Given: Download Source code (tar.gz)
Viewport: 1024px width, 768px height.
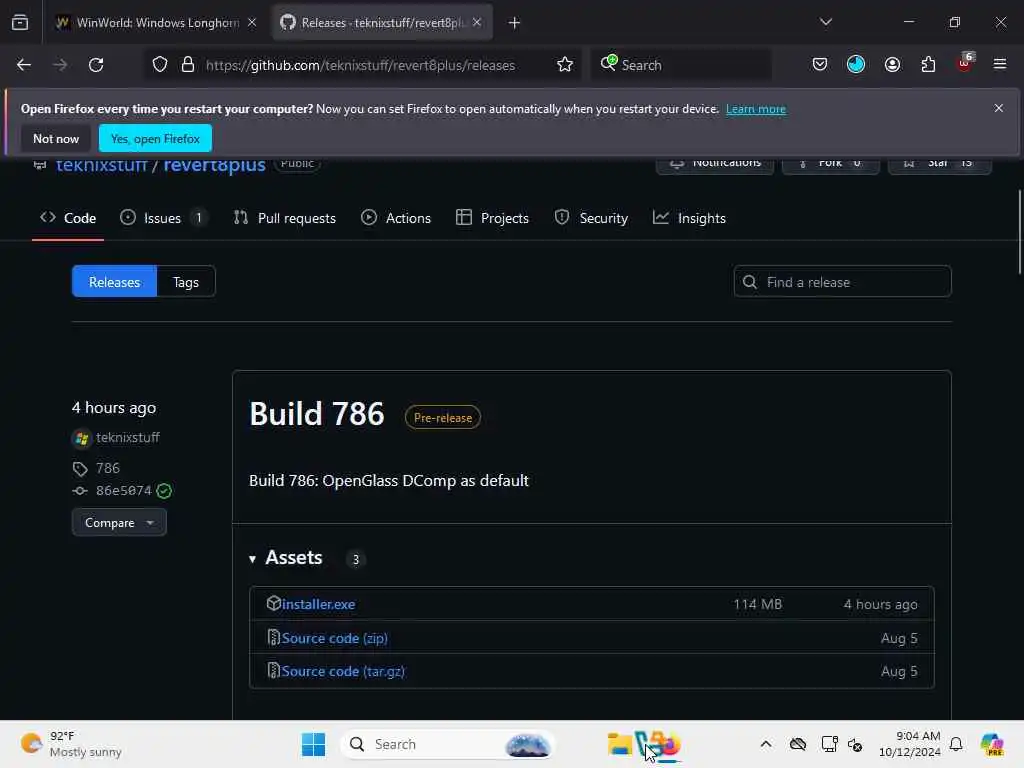Looking at the screenshot, I should point(343,671).
